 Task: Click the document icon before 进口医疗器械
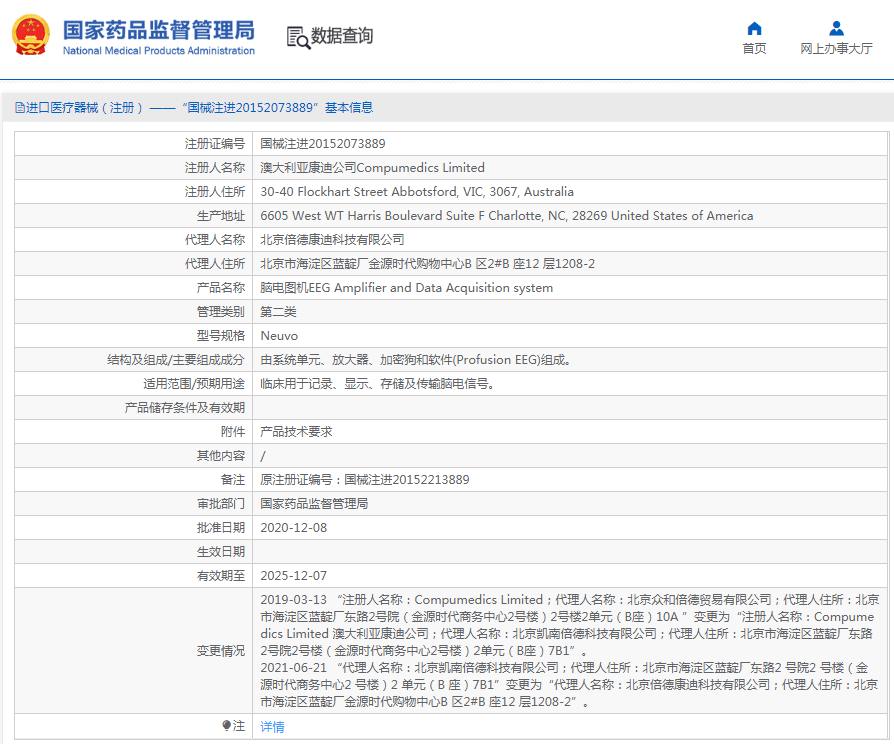(19, 108)
